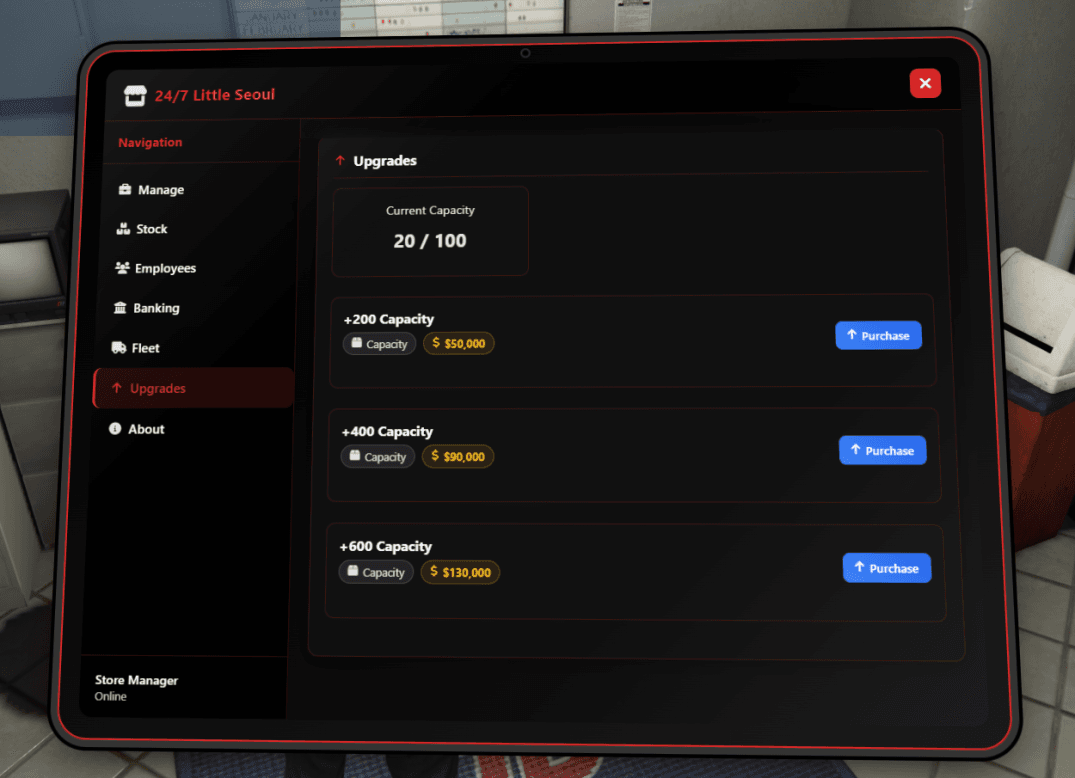Screen dimensions: 1075x778
Task: Click the About info icon
Action: click(114, 428)
